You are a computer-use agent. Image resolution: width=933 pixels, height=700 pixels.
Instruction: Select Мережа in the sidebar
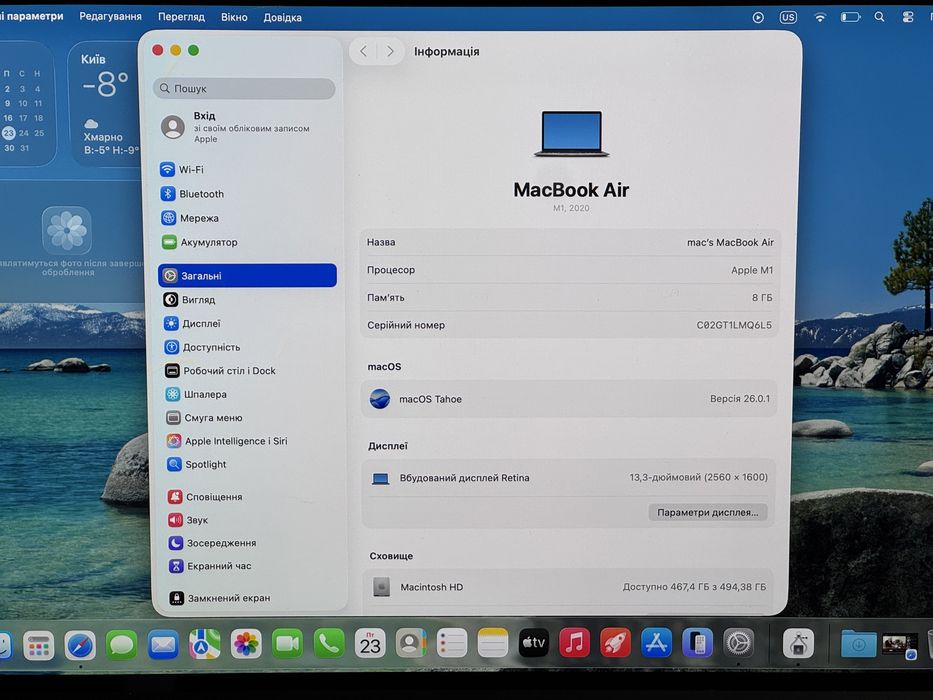click(x=247, y=218)
